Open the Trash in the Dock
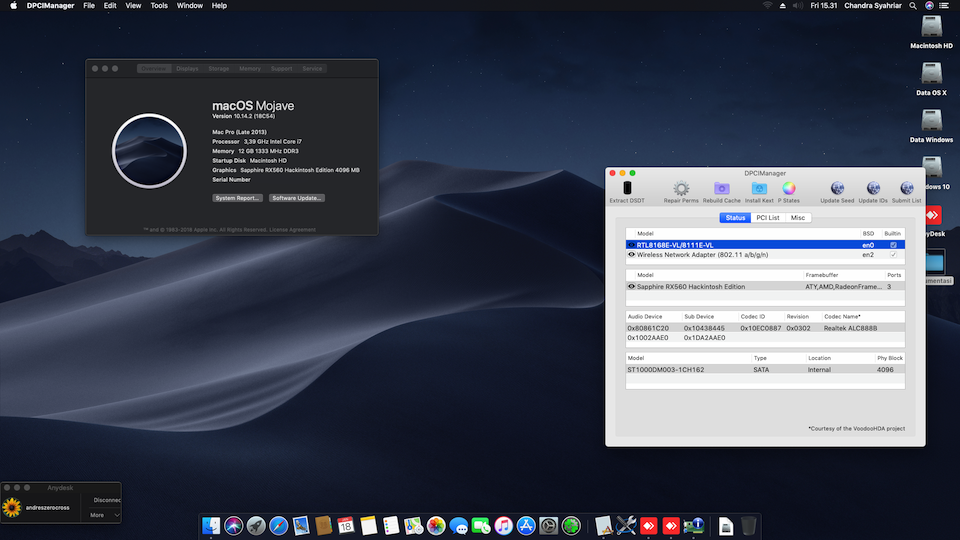 [x=748, y=525]
